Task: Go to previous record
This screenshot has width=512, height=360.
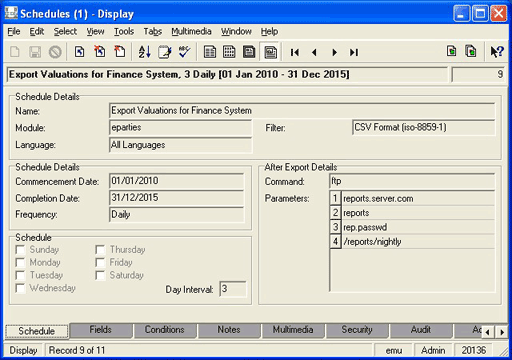Action: tap(314, 52)
